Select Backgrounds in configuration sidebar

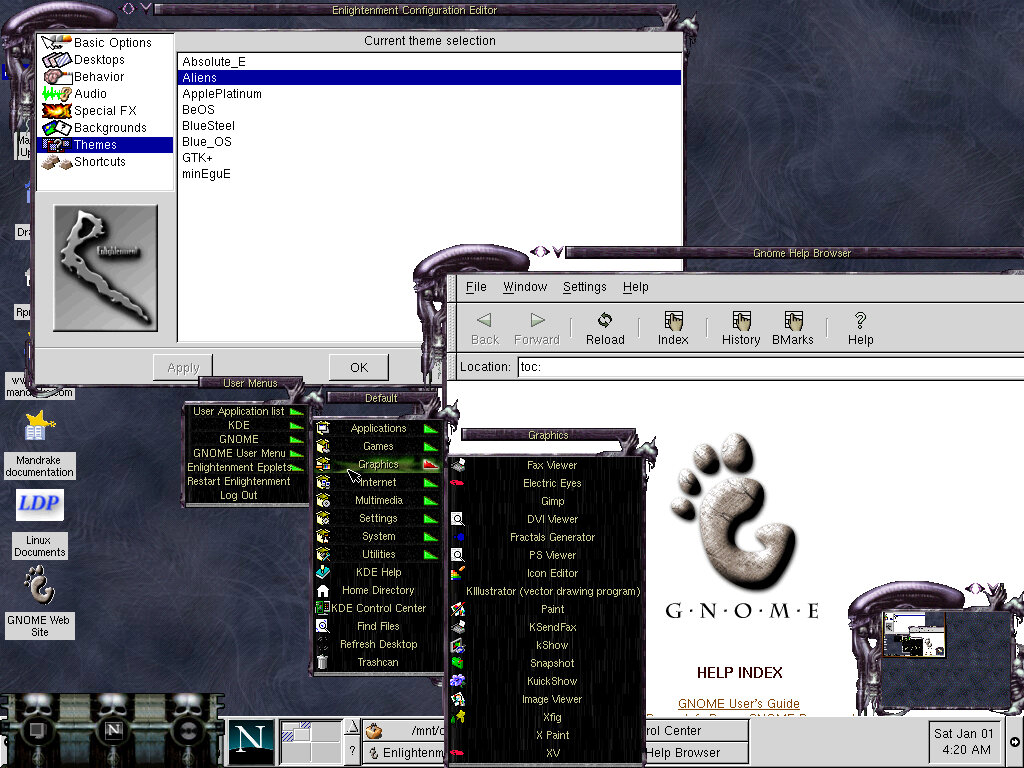(109, 128)
